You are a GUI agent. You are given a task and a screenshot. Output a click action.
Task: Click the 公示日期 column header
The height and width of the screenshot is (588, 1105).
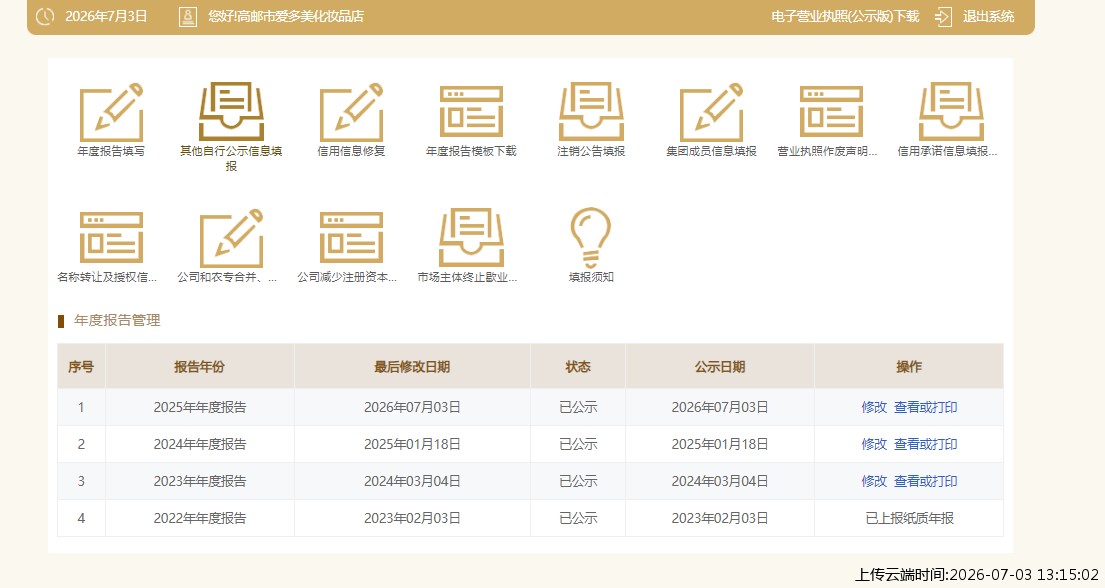720,367
